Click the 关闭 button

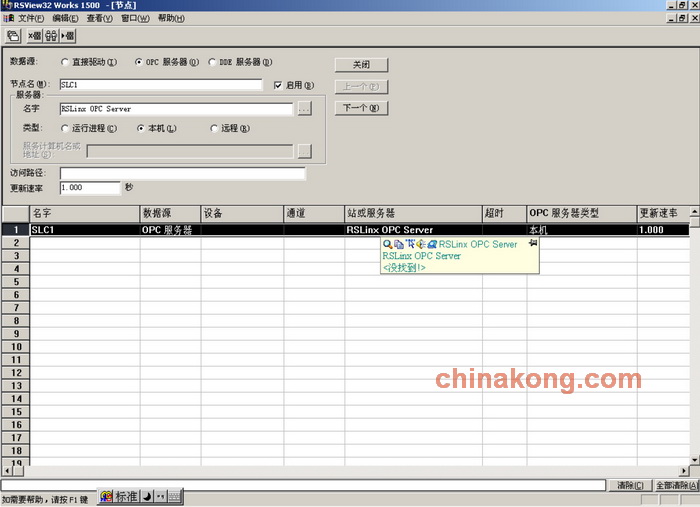pyautogui.click(x=362, y=65)
